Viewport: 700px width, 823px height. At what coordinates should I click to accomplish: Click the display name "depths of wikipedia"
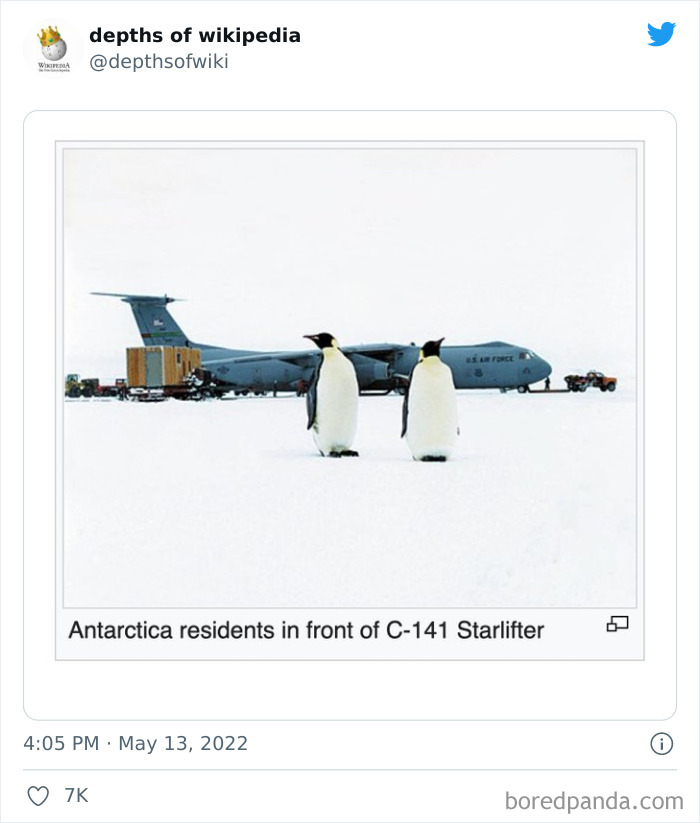pos(194,35)
